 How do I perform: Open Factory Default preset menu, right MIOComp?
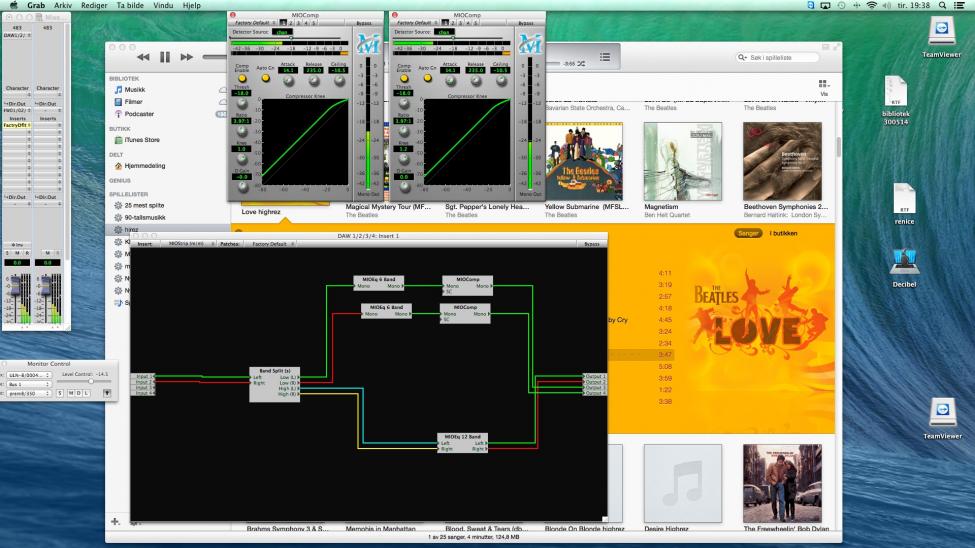pyautogui.click(x=417, y=23)
